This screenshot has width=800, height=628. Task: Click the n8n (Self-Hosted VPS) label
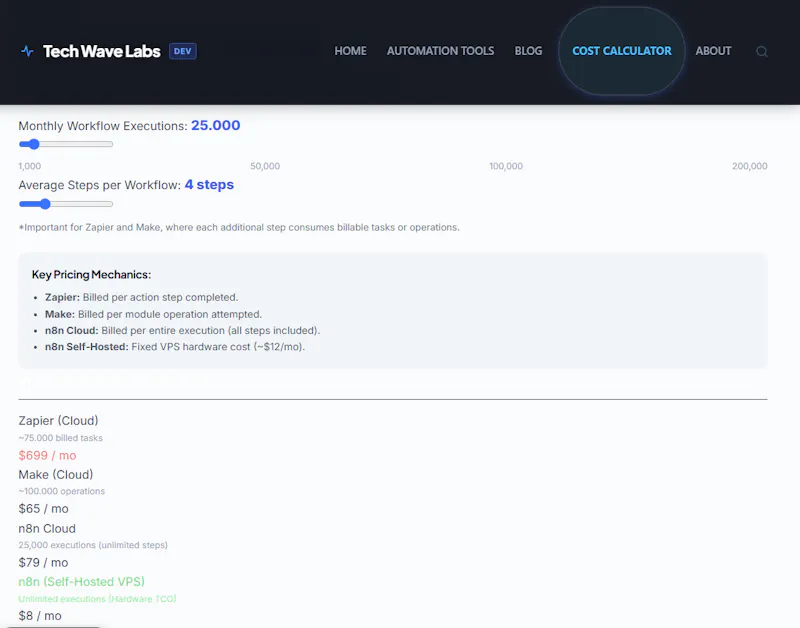[82, 582]
